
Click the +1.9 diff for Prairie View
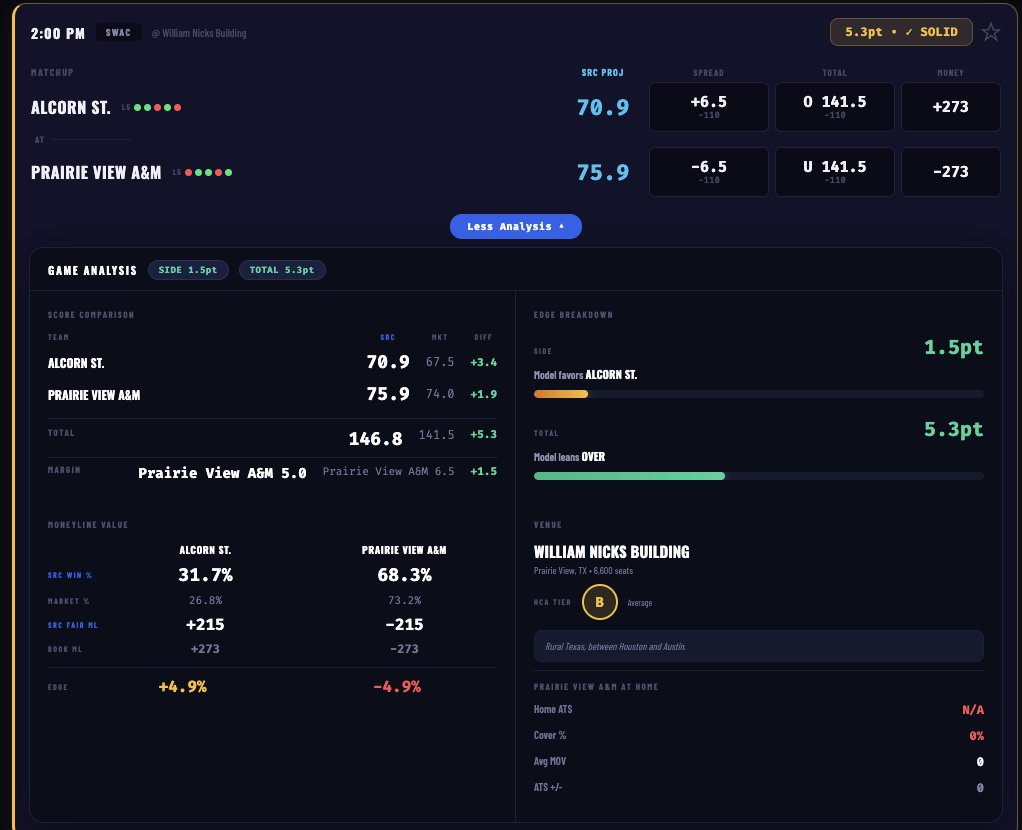point(484,394)
